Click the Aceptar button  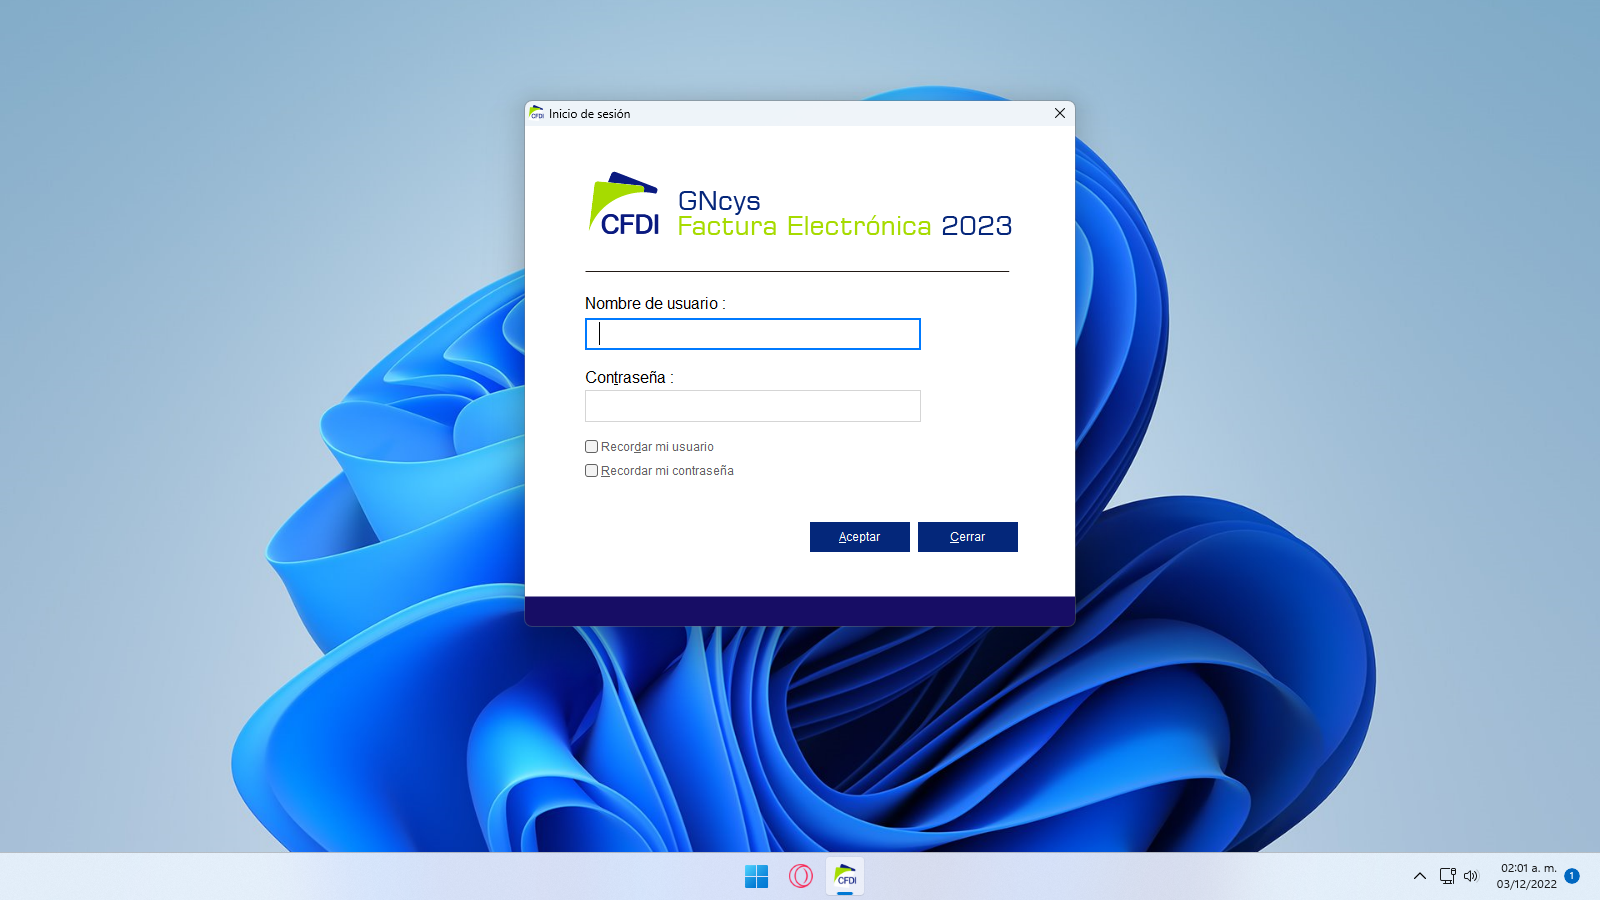860,537
